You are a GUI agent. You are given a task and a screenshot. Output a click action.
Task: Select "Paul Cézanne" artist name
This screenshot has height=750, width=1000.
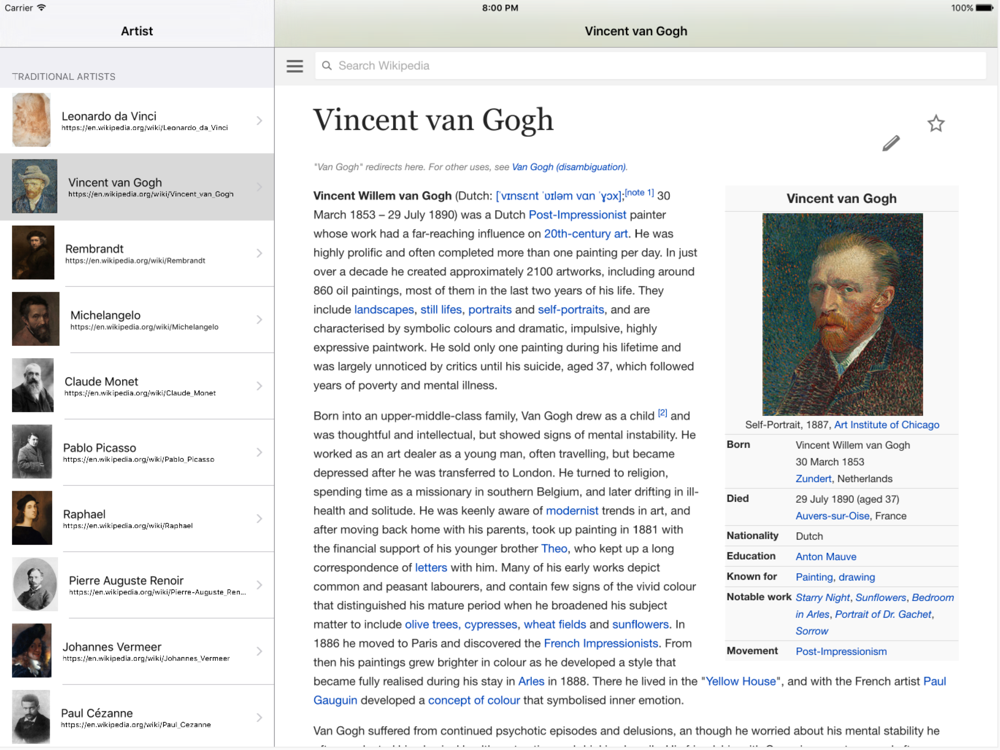97,713
